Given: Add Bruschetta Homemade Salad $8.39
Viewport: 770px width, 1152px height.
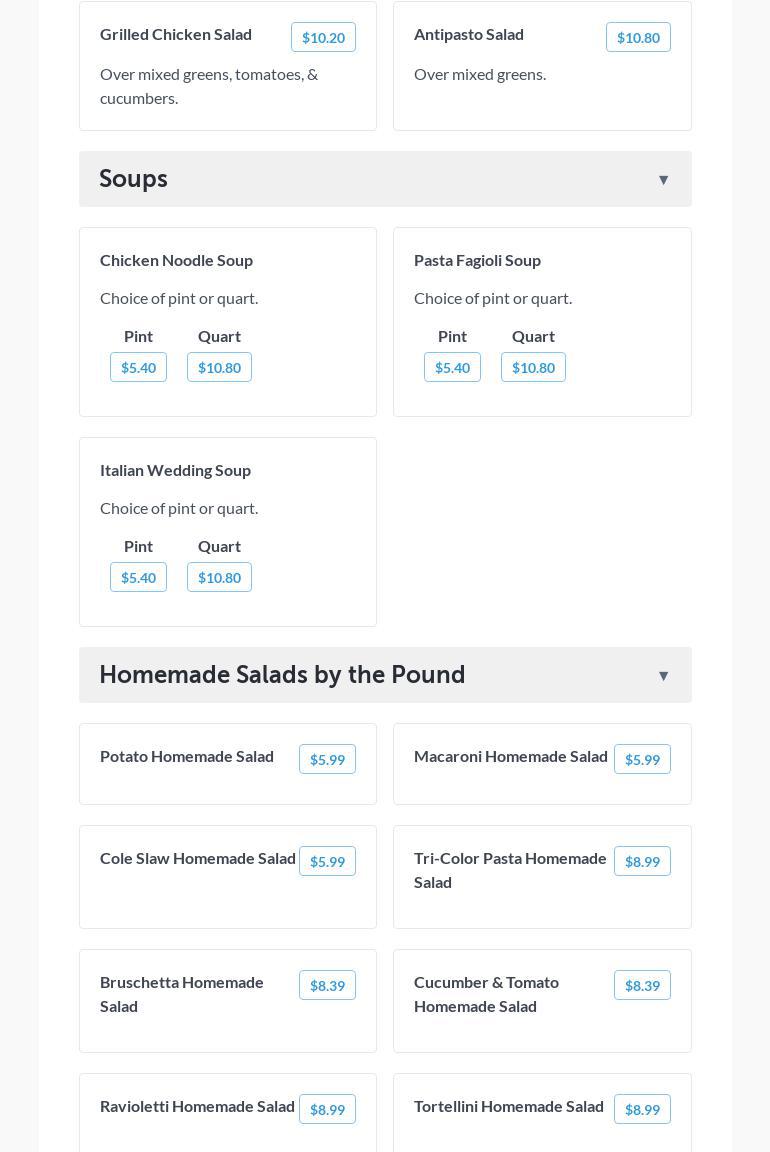Looking at the screenshot, I should click(327, 986).
